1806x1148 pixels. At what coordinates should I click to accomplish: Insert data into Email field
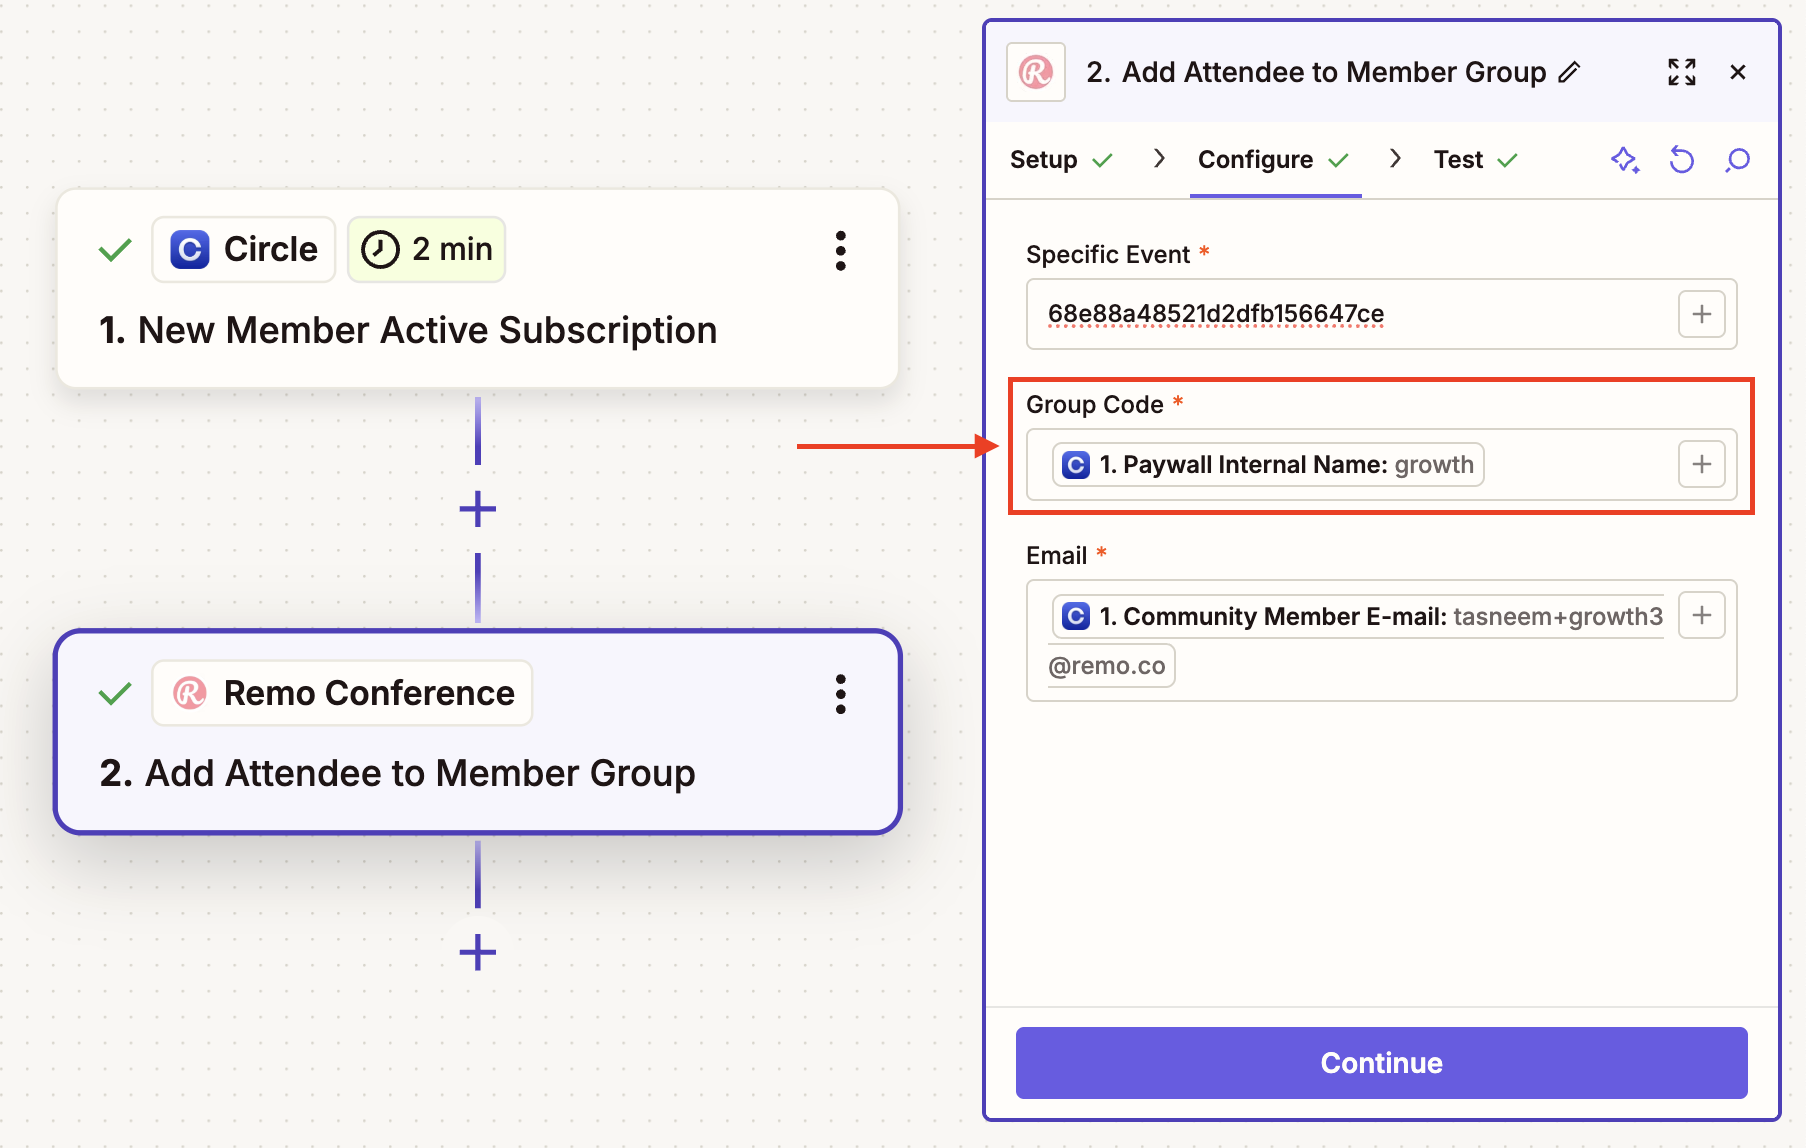pyautogui.click(x=1701, y=615)
